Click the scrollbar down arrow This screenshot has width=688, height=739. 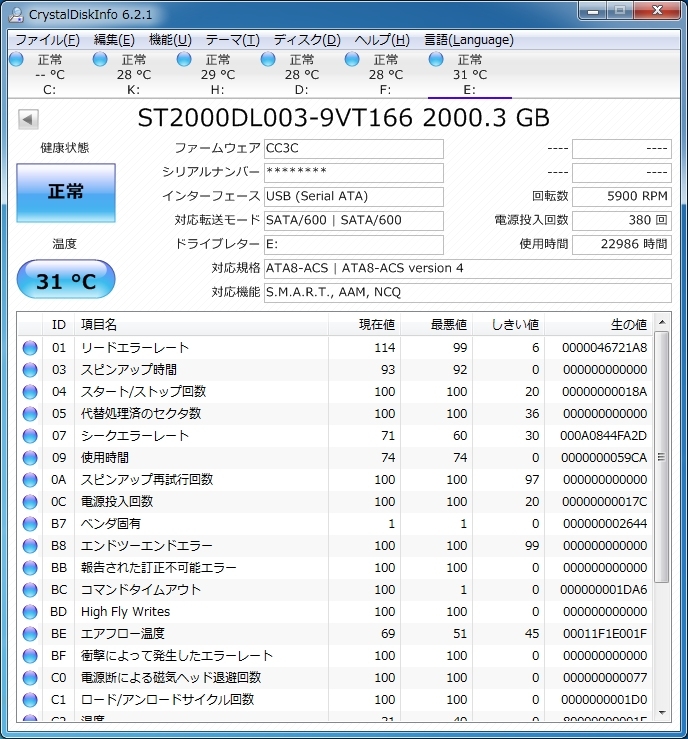click(x=662, y=713)
